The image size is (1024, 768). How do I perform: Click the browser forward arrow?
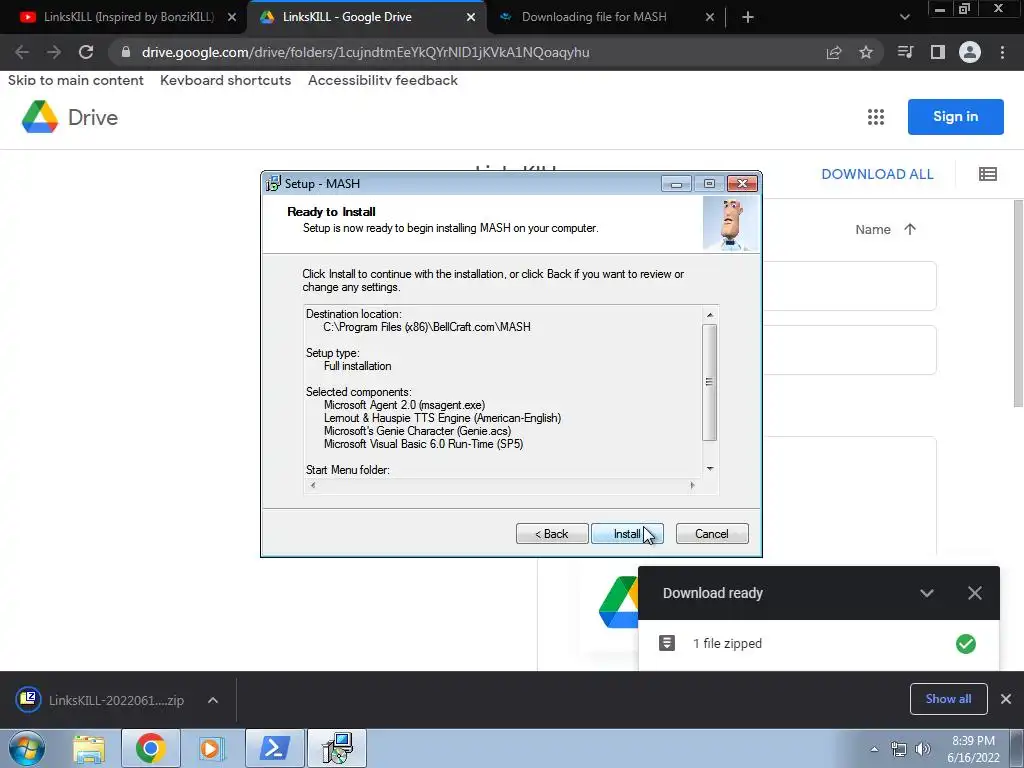pos(54,52)
